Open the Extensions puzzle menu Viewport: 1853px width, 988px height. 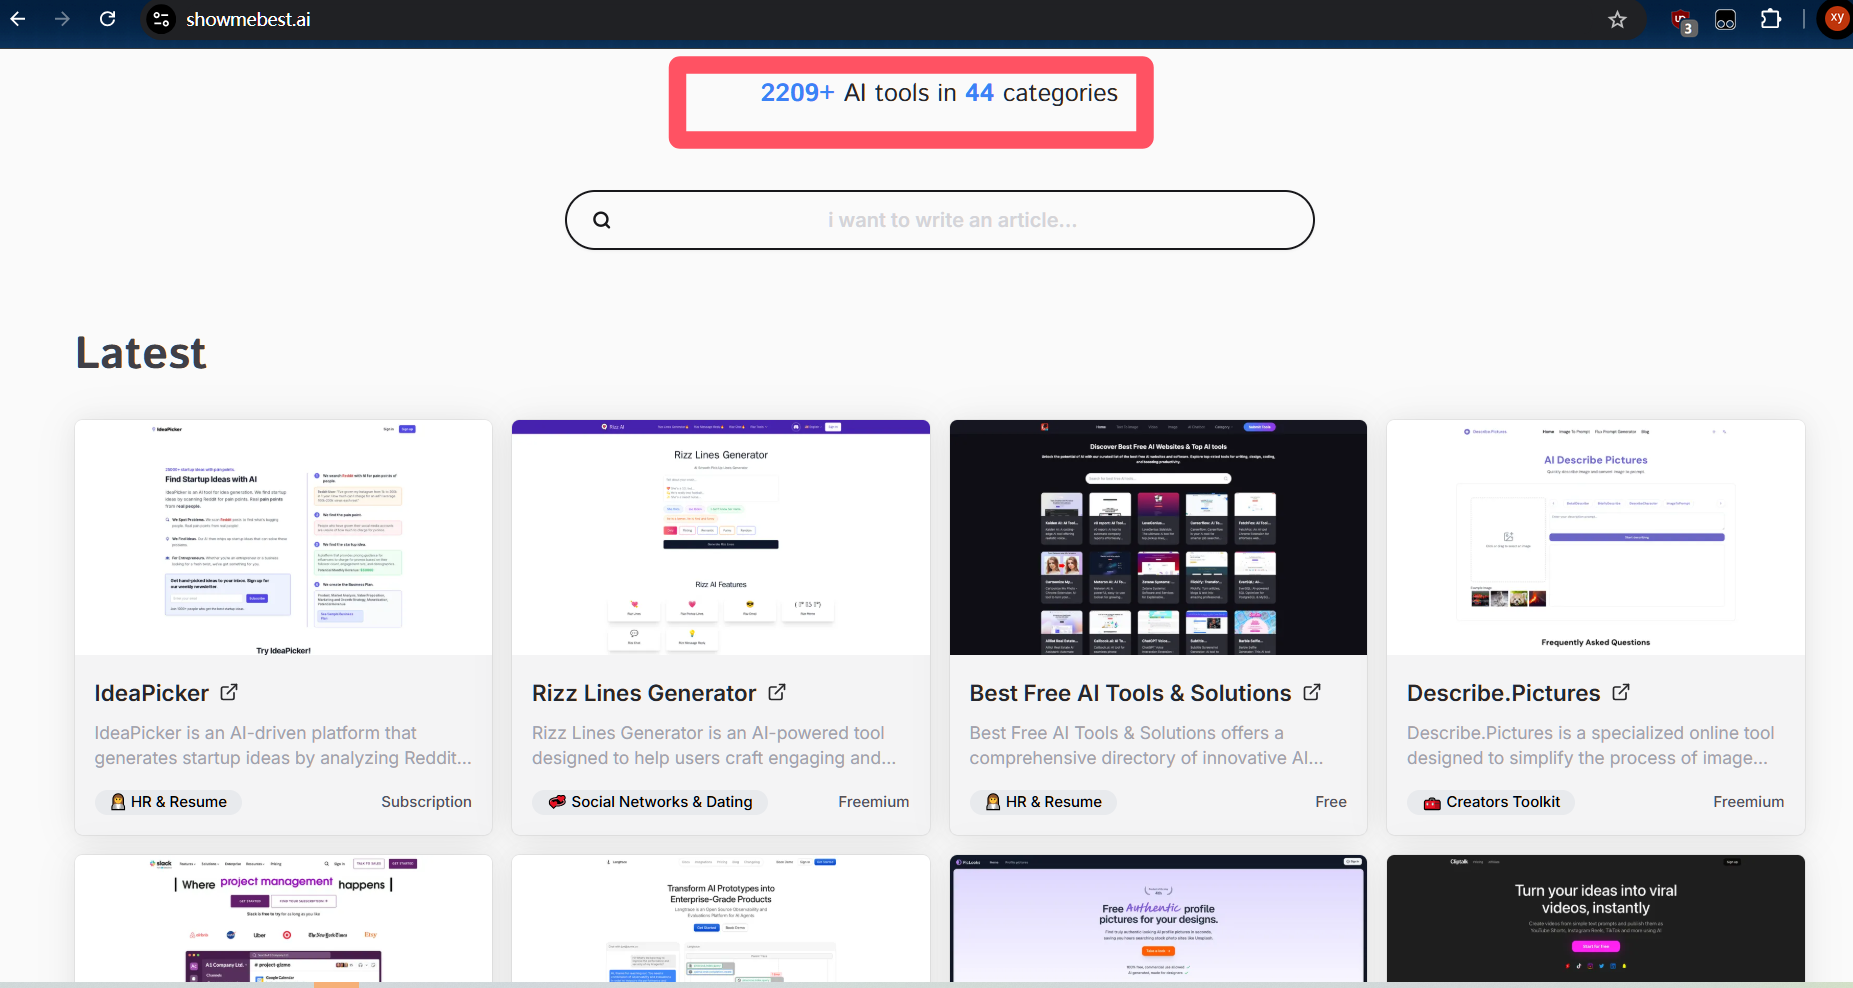pos(1771,19)
